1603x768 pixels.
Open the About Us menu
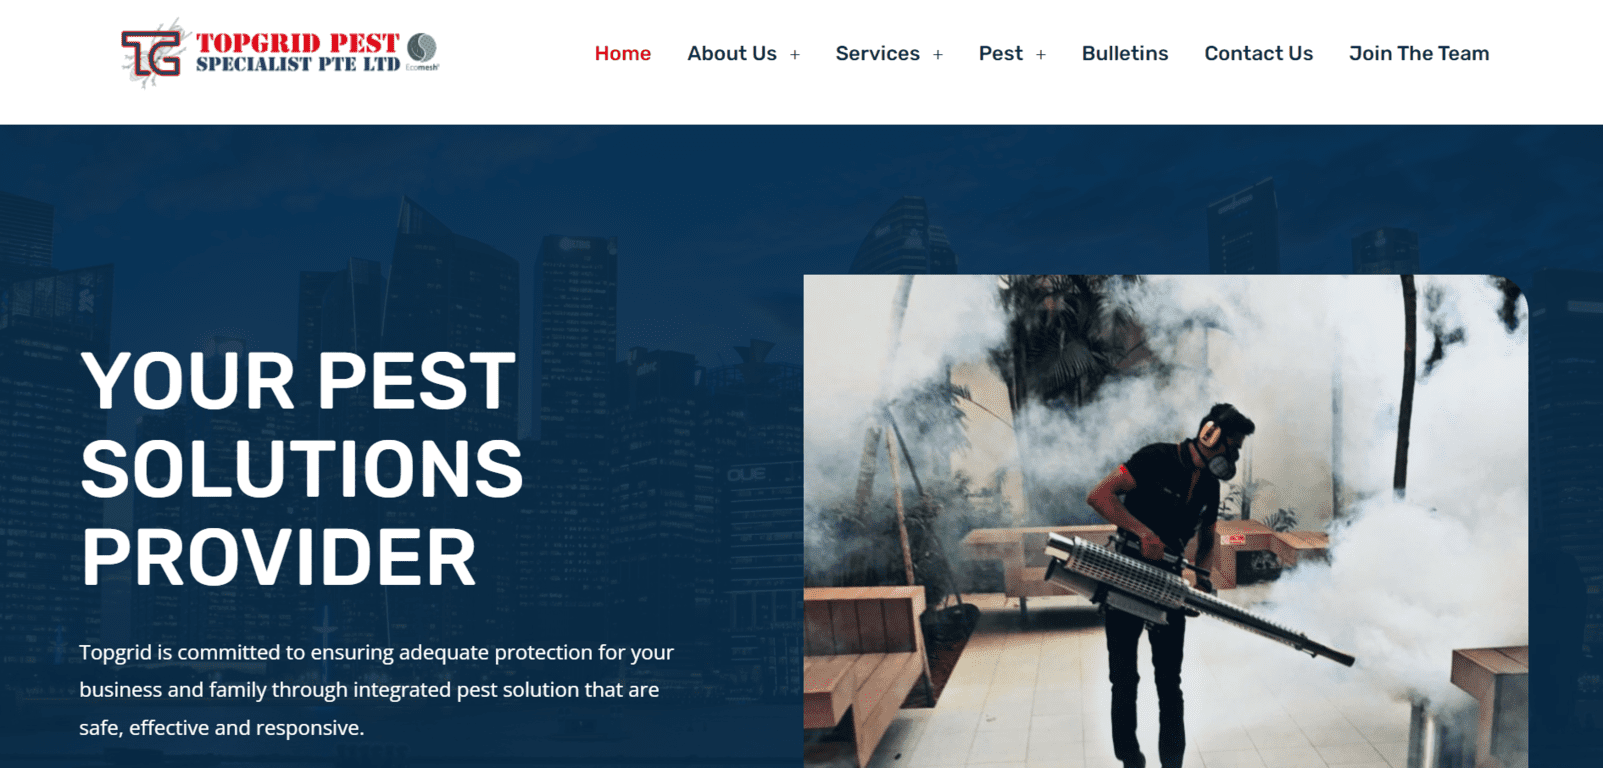pos(732,54)
